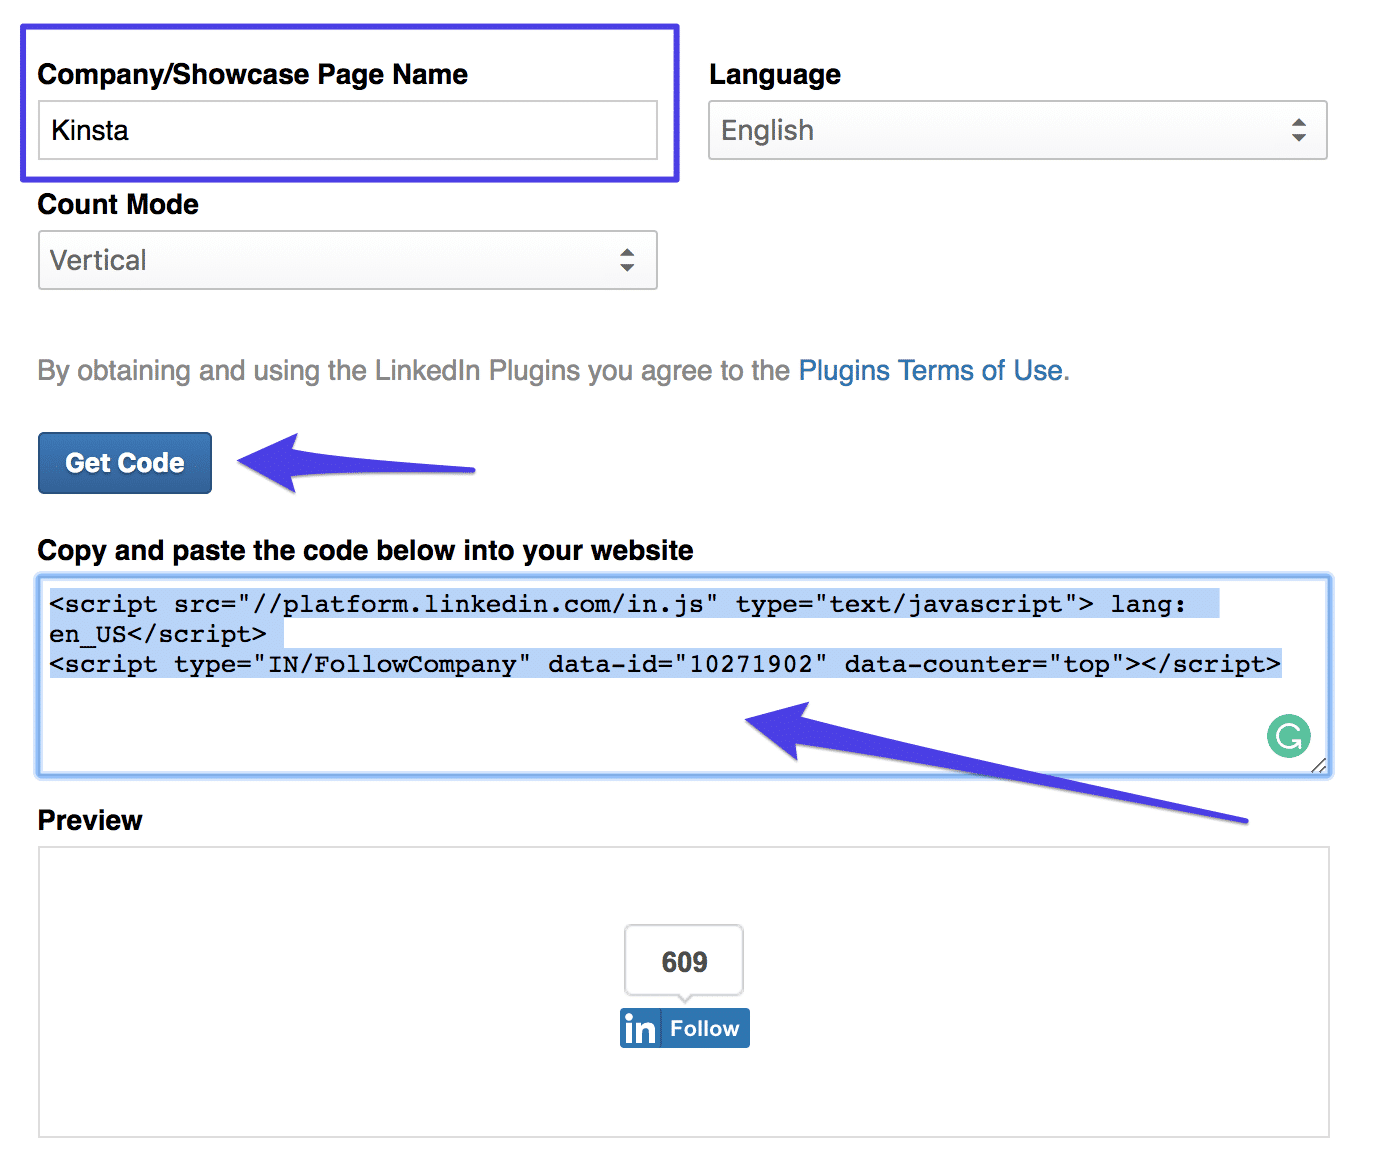
Task: Click the Count Mode dropdown up-down arrows
Action: [x=627, y=260]
